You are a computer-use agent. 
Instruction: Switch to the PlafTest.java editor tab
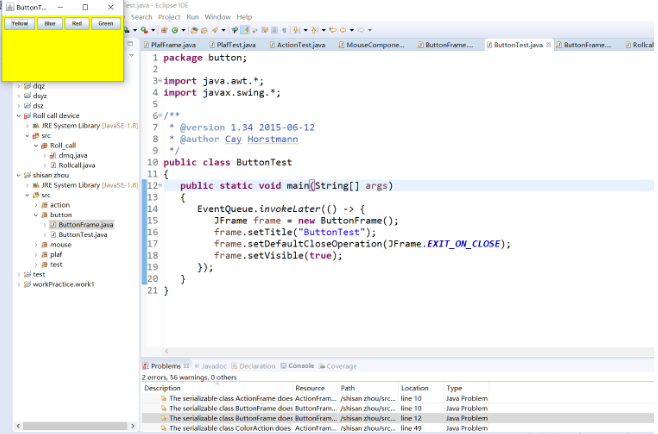coord(233,44)
